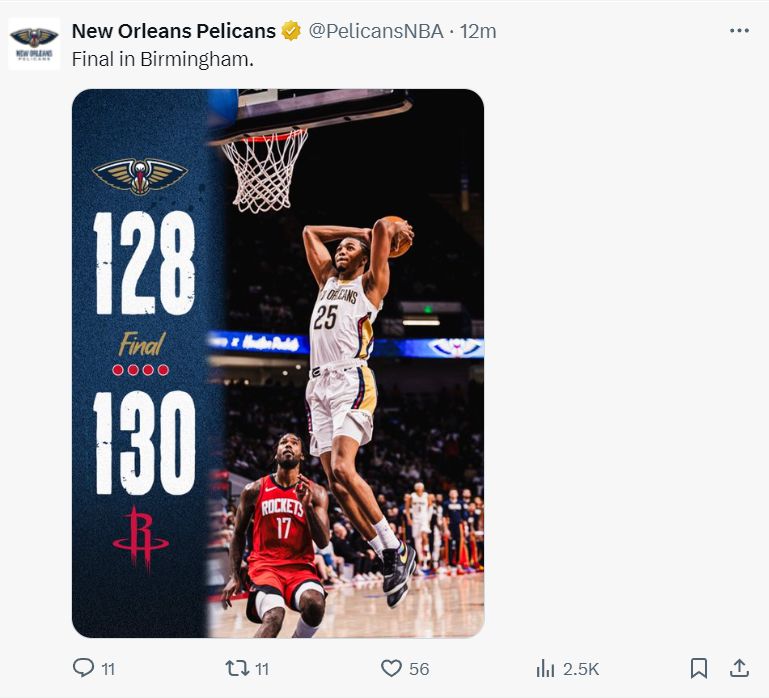Click the 56 likes count

click(419, 669)
